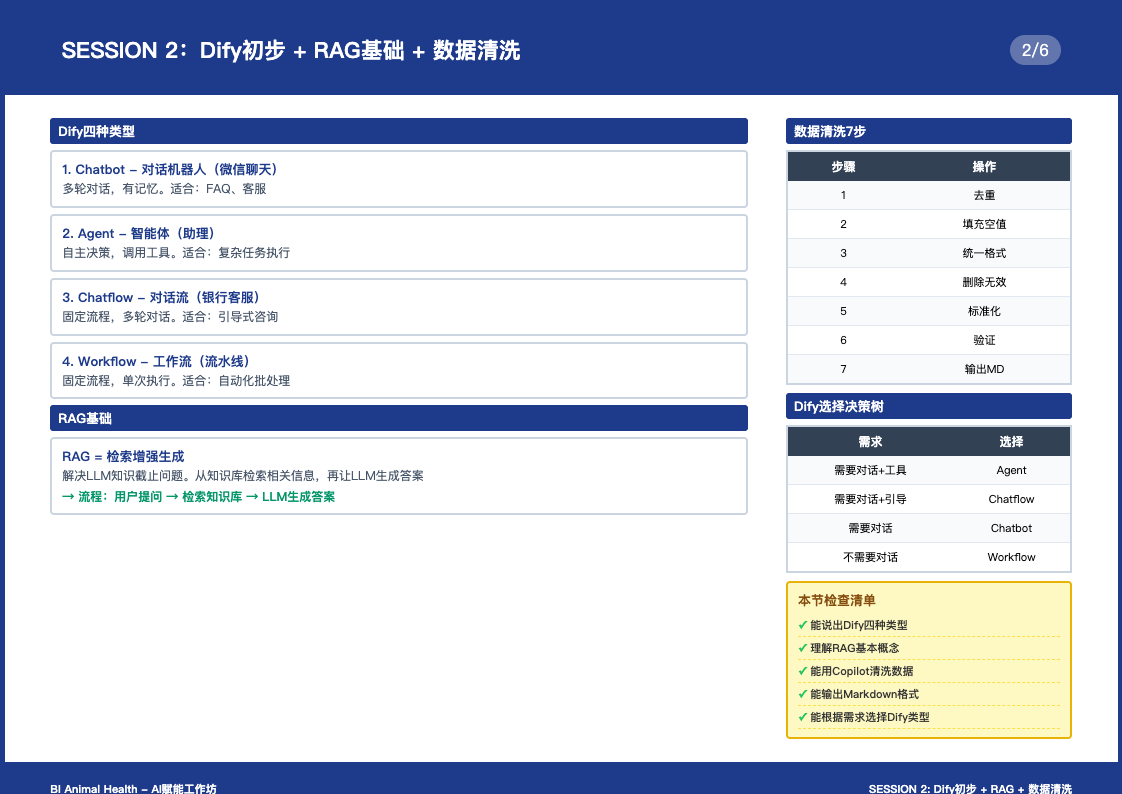Viewport: 1122px width, 794px height.
Task: Check the '能用Copilot清洗数据' checkmark
Action: click(803, 671)
